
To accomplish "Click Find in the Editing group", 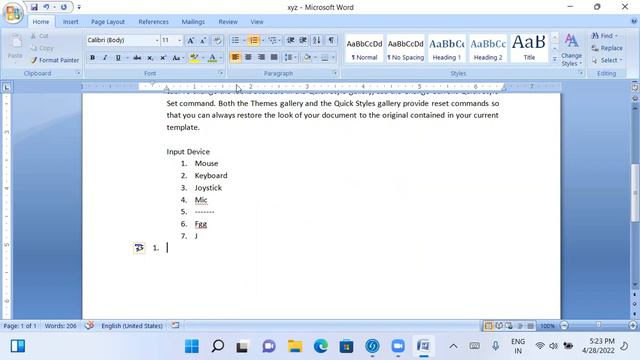I will [605, 36].
